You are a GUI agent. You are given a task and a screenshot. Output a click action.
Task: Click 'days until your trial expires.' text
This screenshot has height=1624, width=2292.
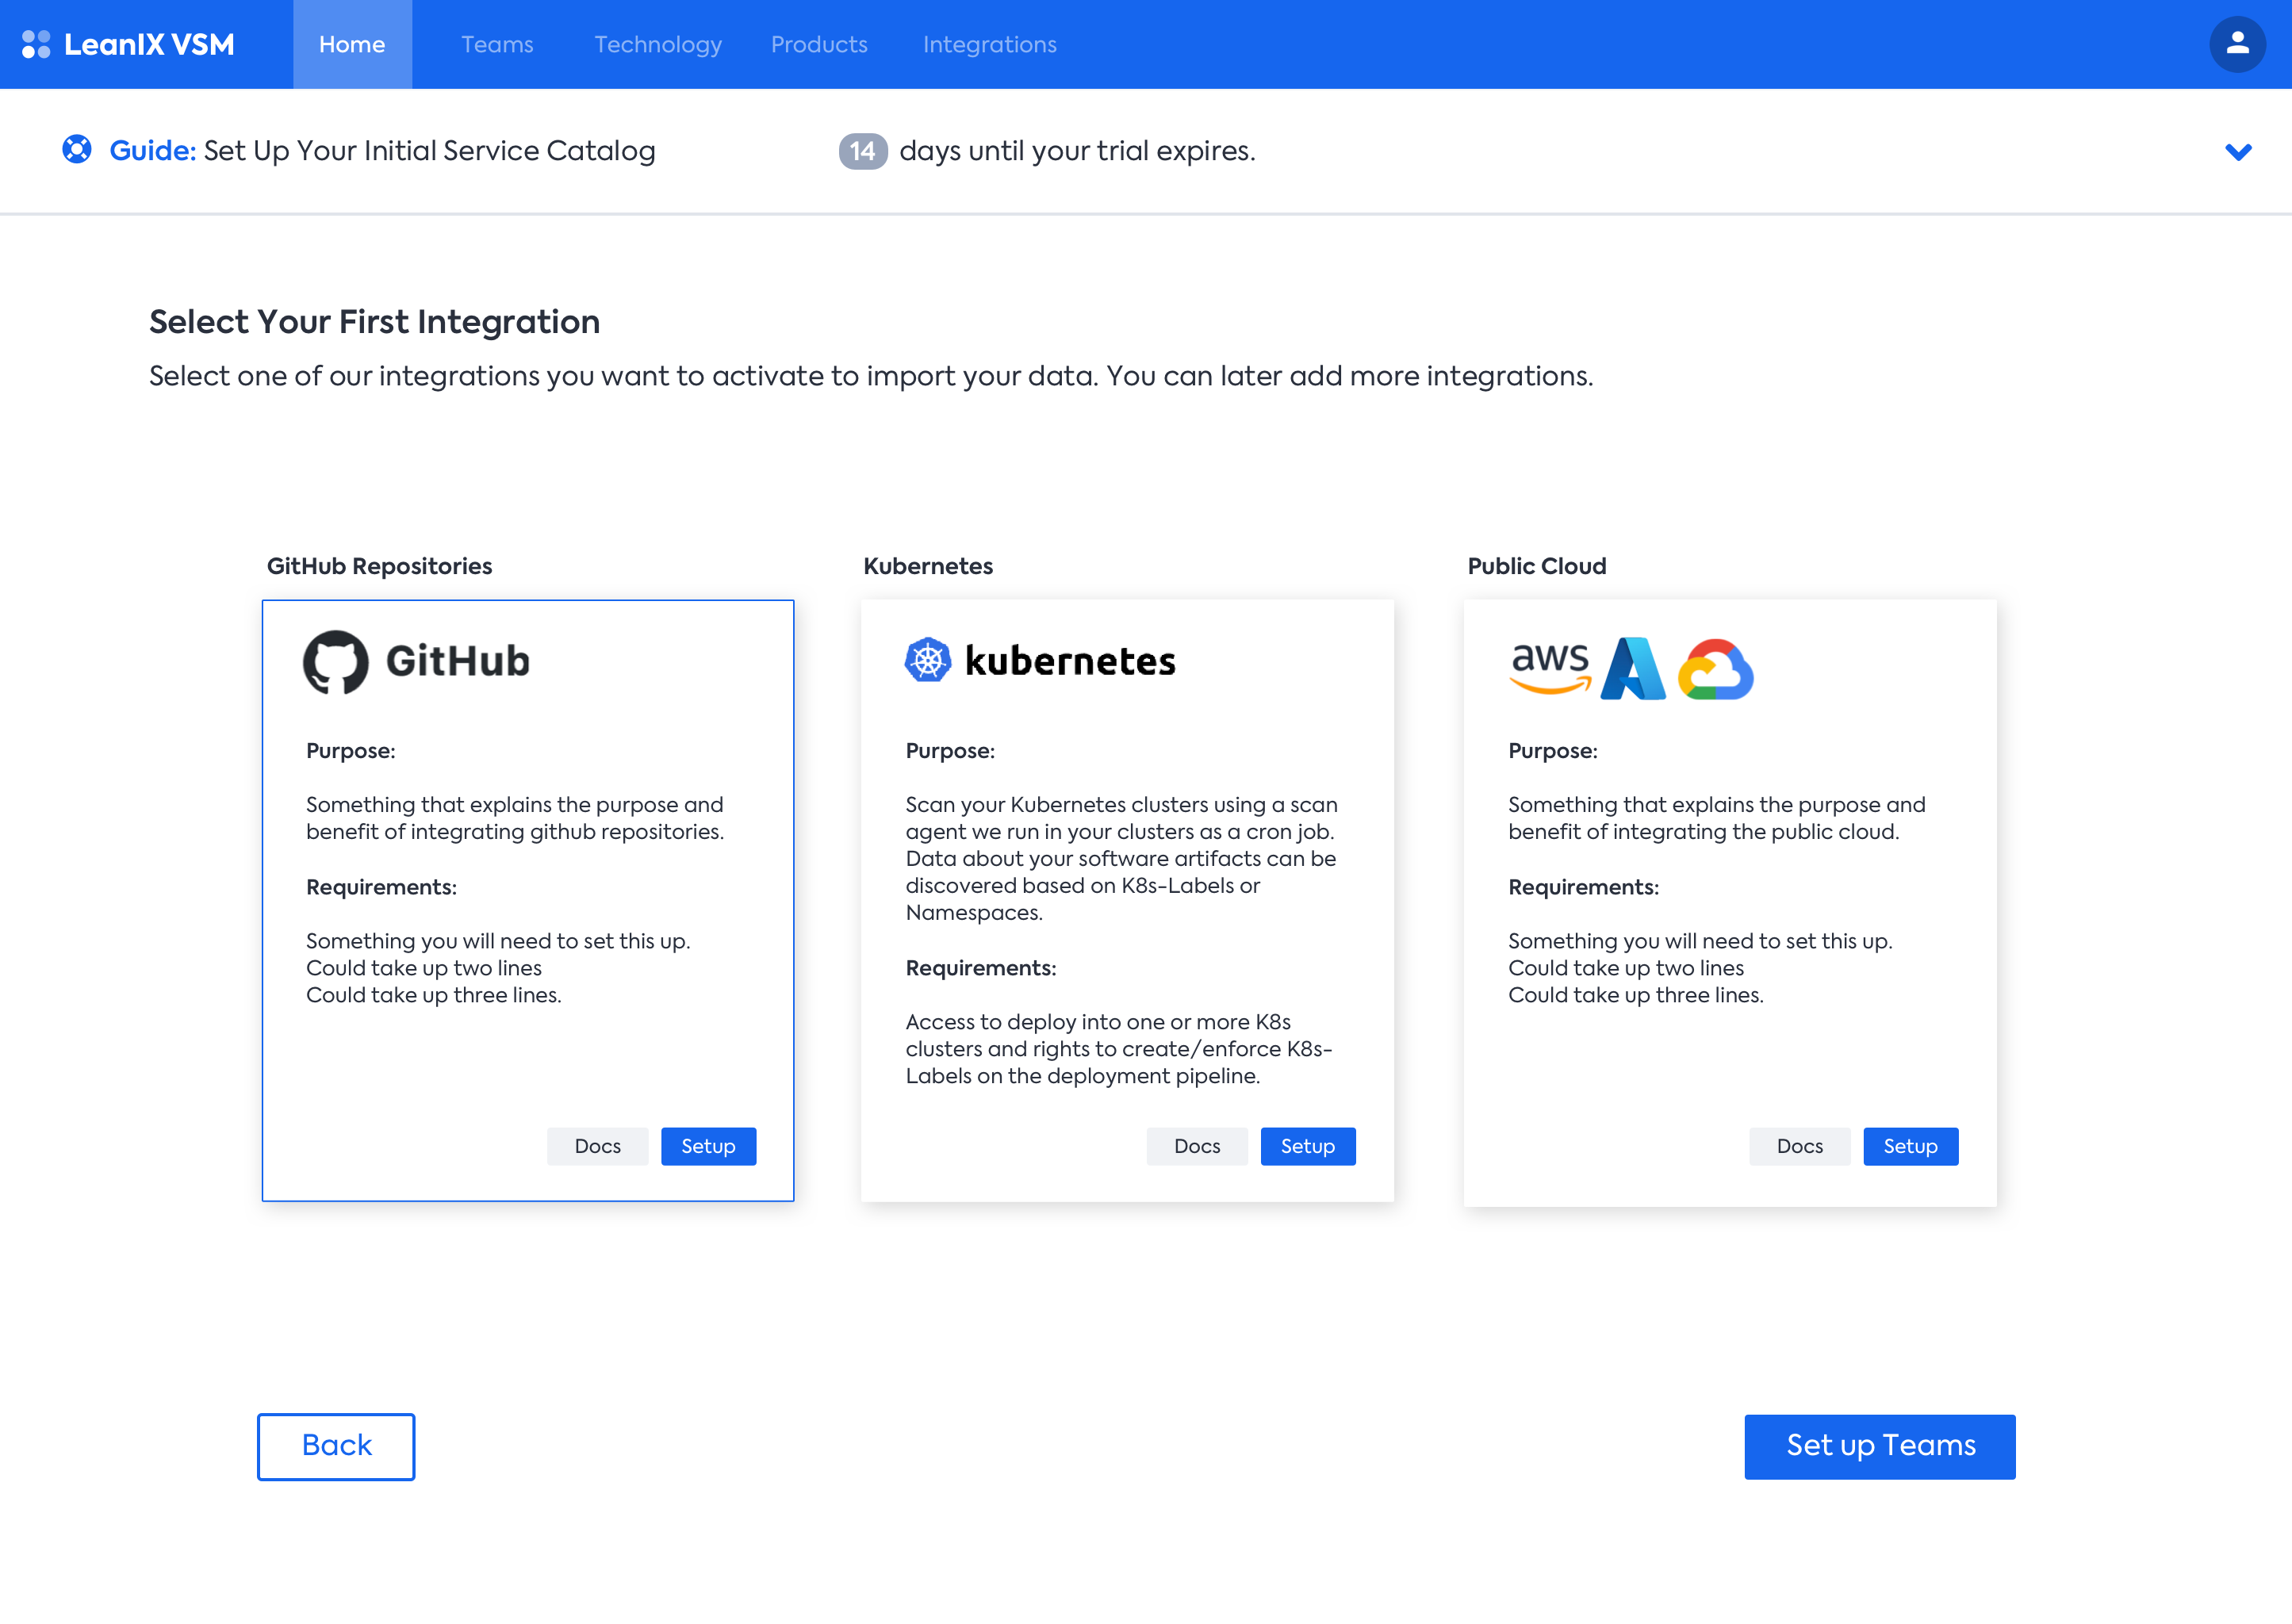point(1077,151)
